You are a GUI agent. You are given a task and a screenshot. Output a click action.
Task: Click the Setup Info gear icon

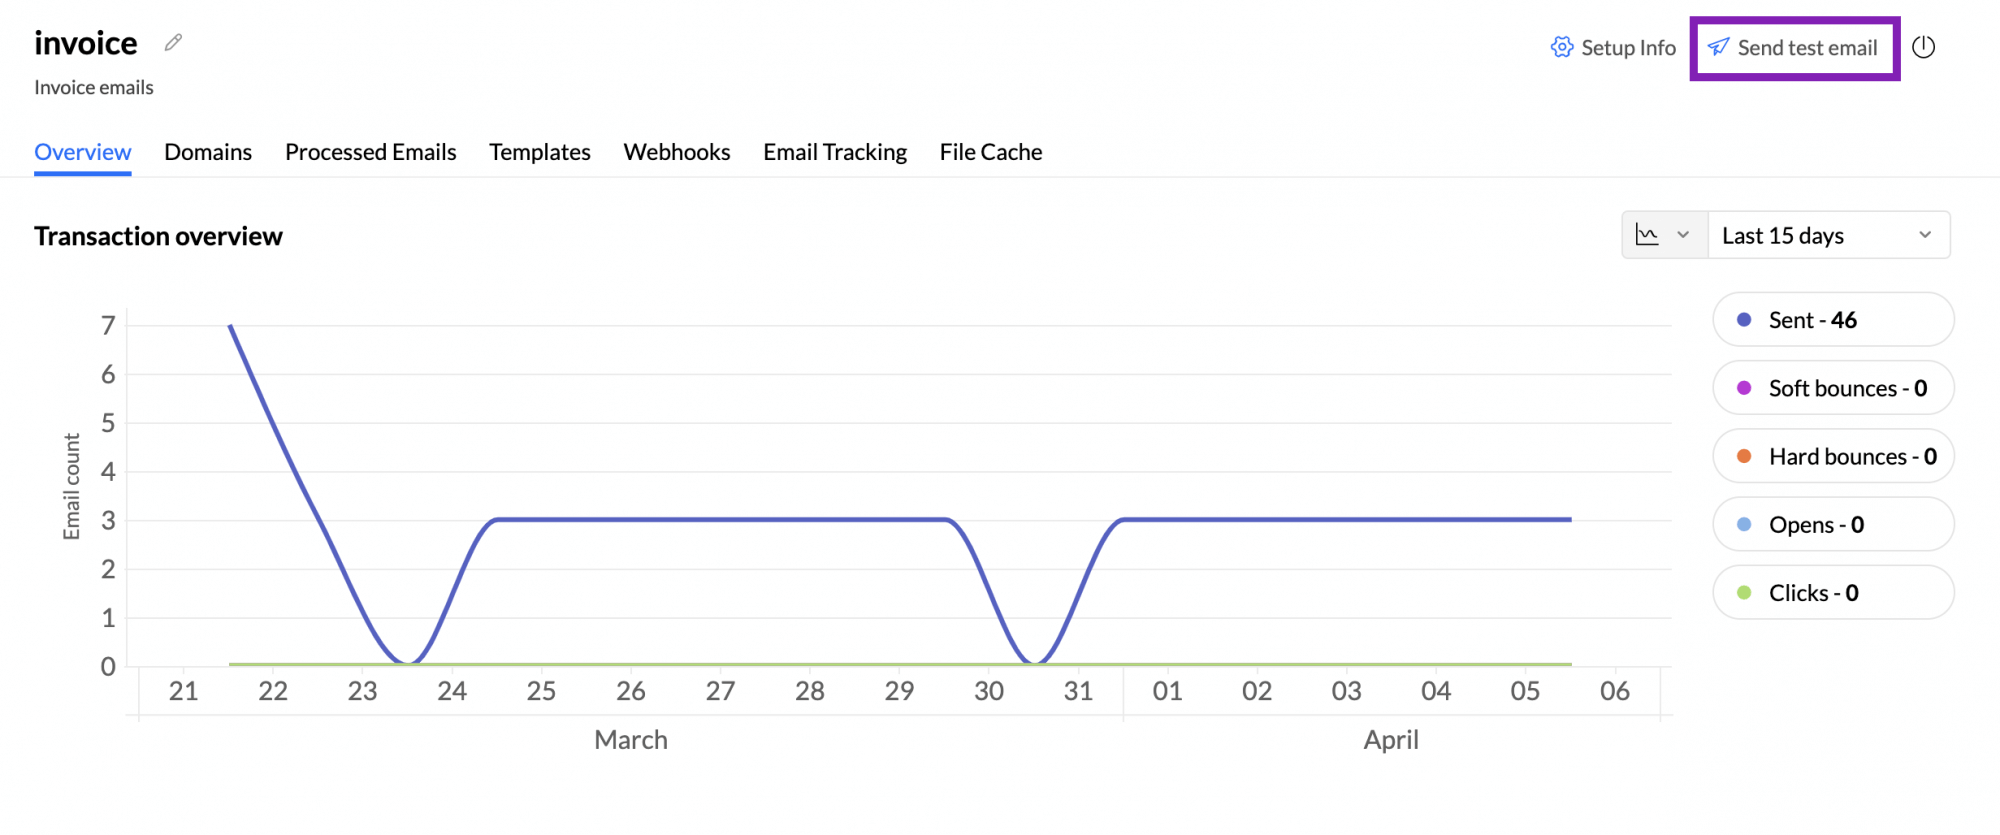1560,47
